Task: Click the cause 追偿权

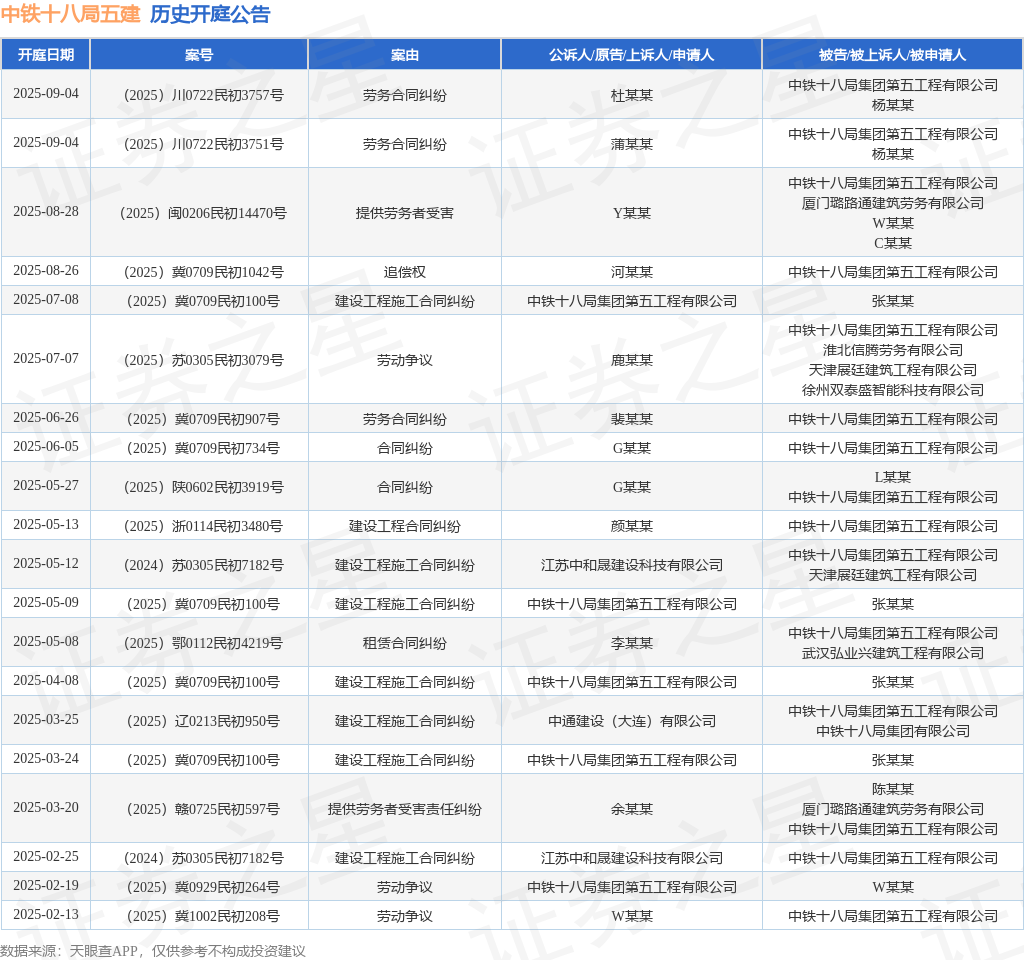Action: 405,272
